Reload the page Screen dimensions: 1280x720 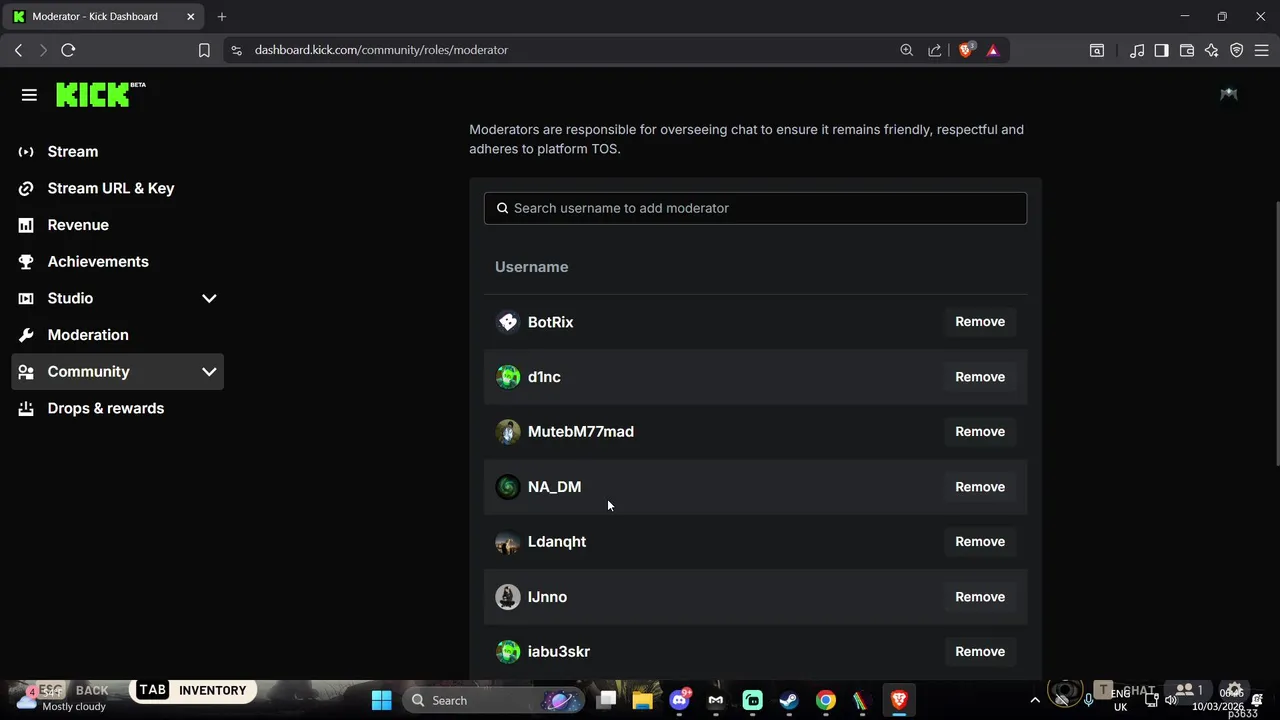[x=68, y=50]
